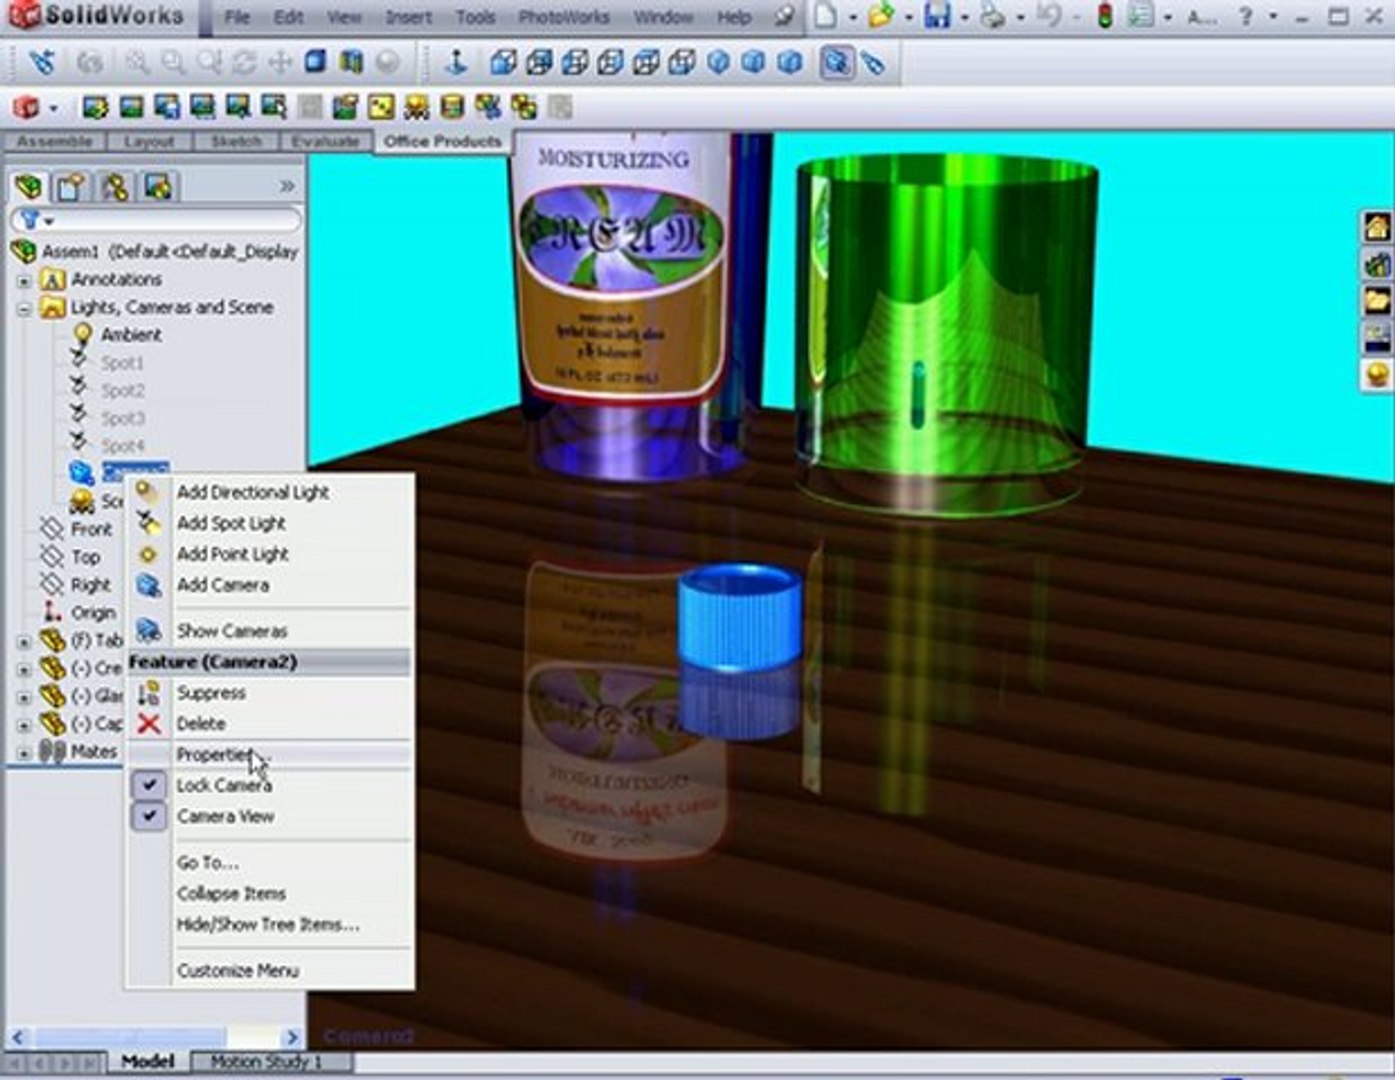Choose Add Camera from context menu
Screen dimensions: 1395x1080
tap(269, 585)
